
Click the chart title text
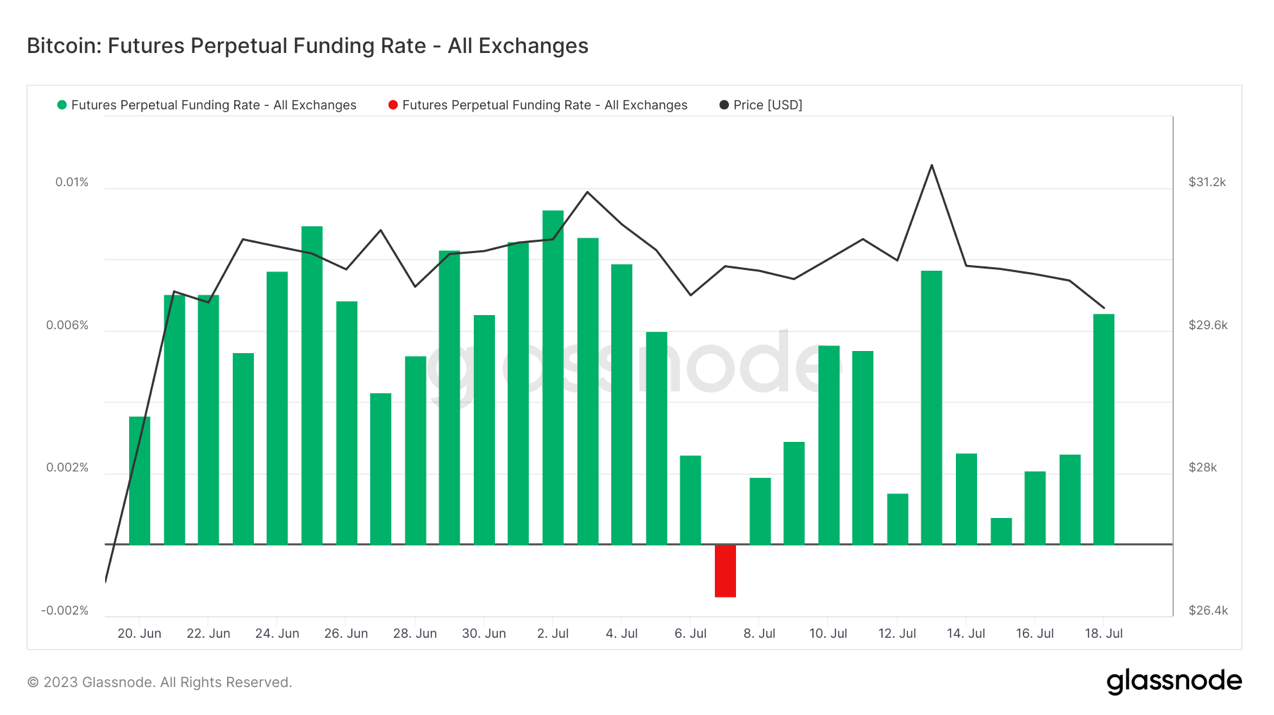click(x=307, y=46)
